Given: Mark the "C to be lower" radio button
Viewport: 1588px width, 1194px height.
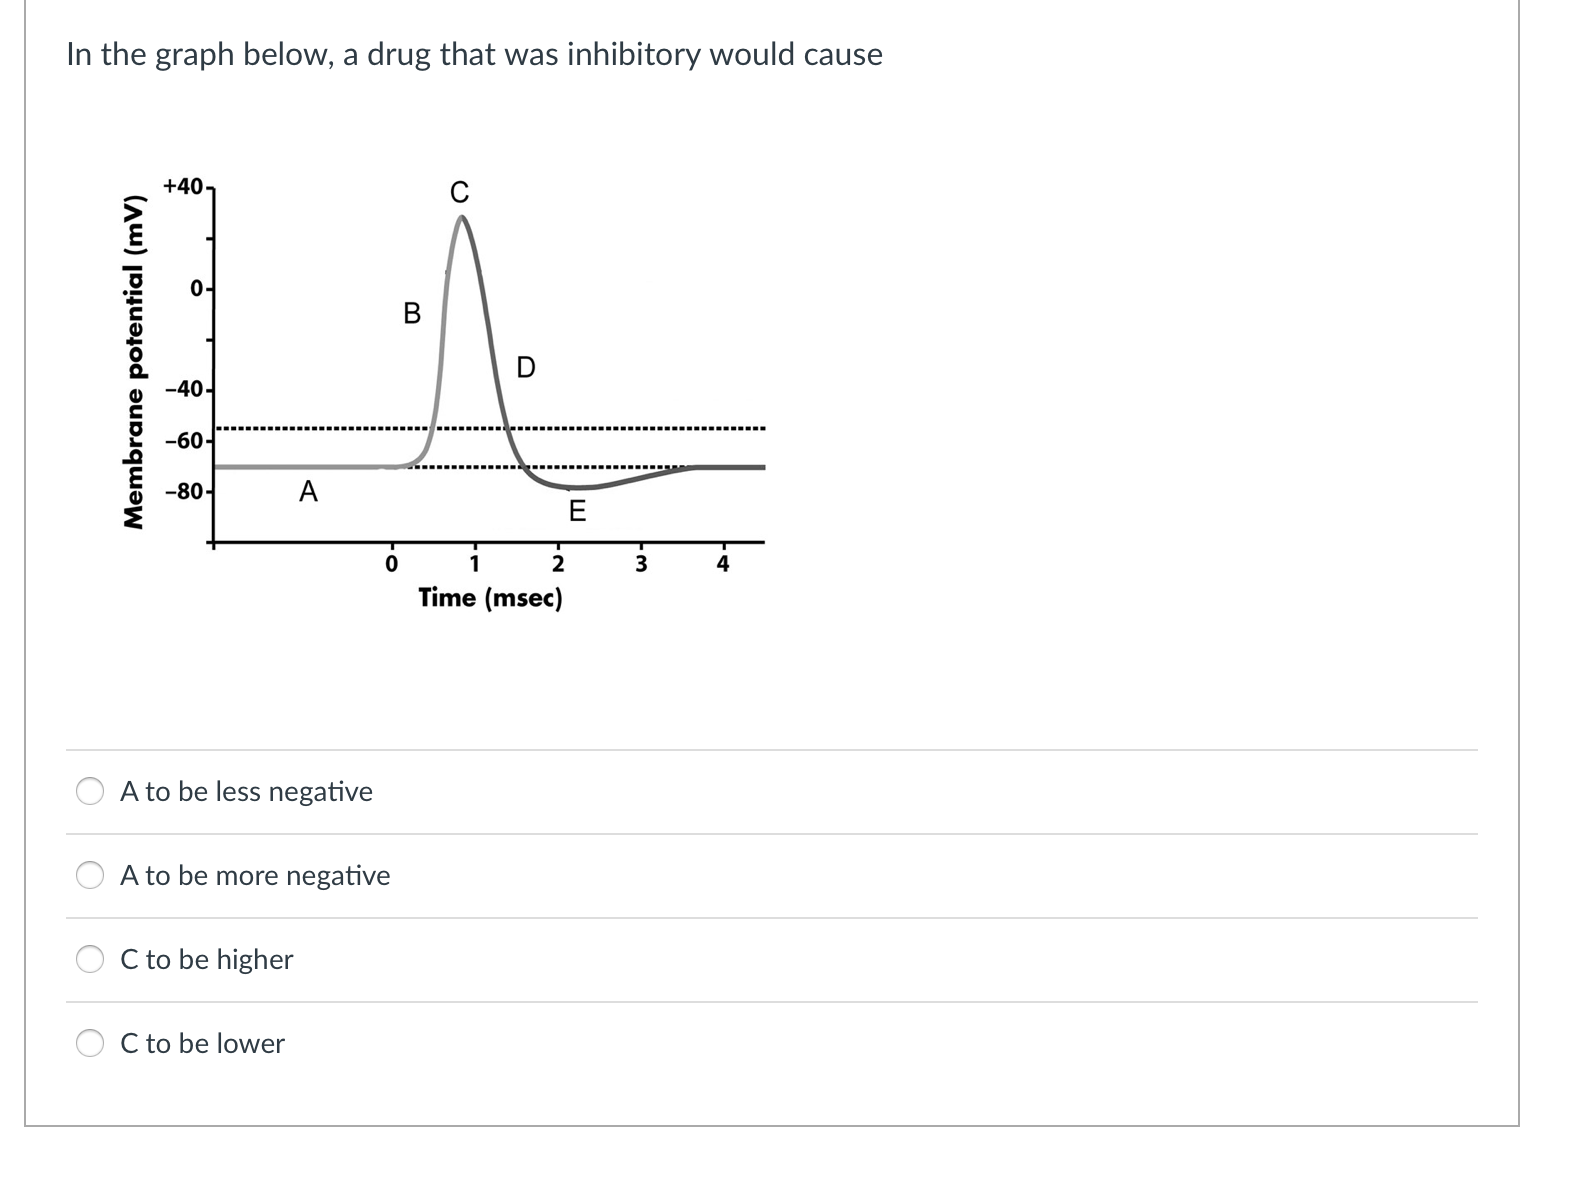Looking at the screenshot, I should (x=91, y=1044).
